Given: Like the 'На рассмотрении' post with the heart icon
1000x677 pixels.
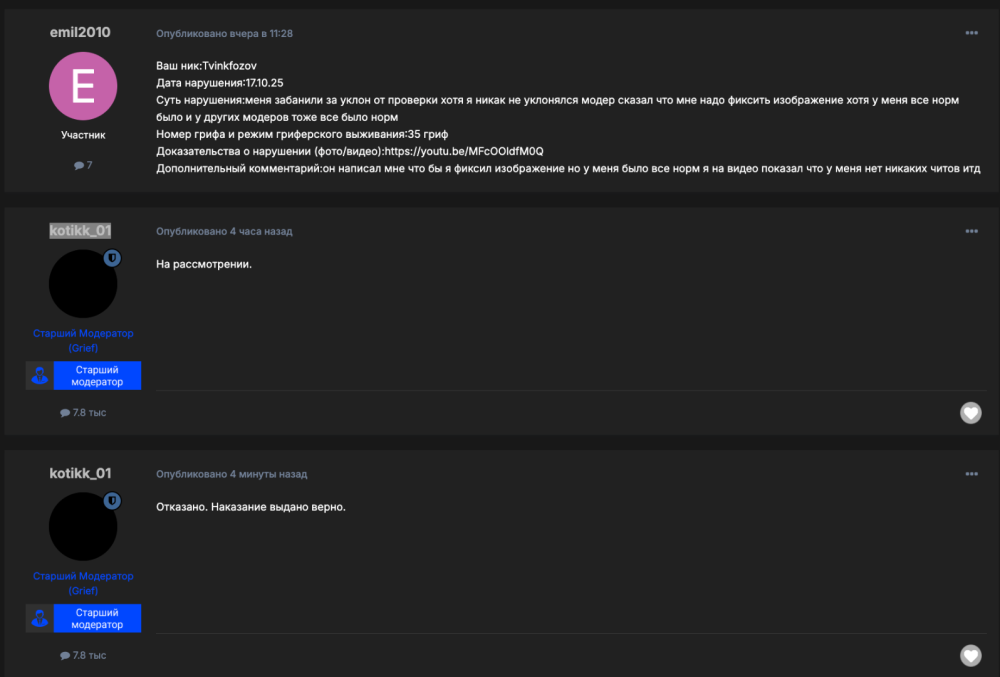Looking at the screenshot, I should [970, 413].
